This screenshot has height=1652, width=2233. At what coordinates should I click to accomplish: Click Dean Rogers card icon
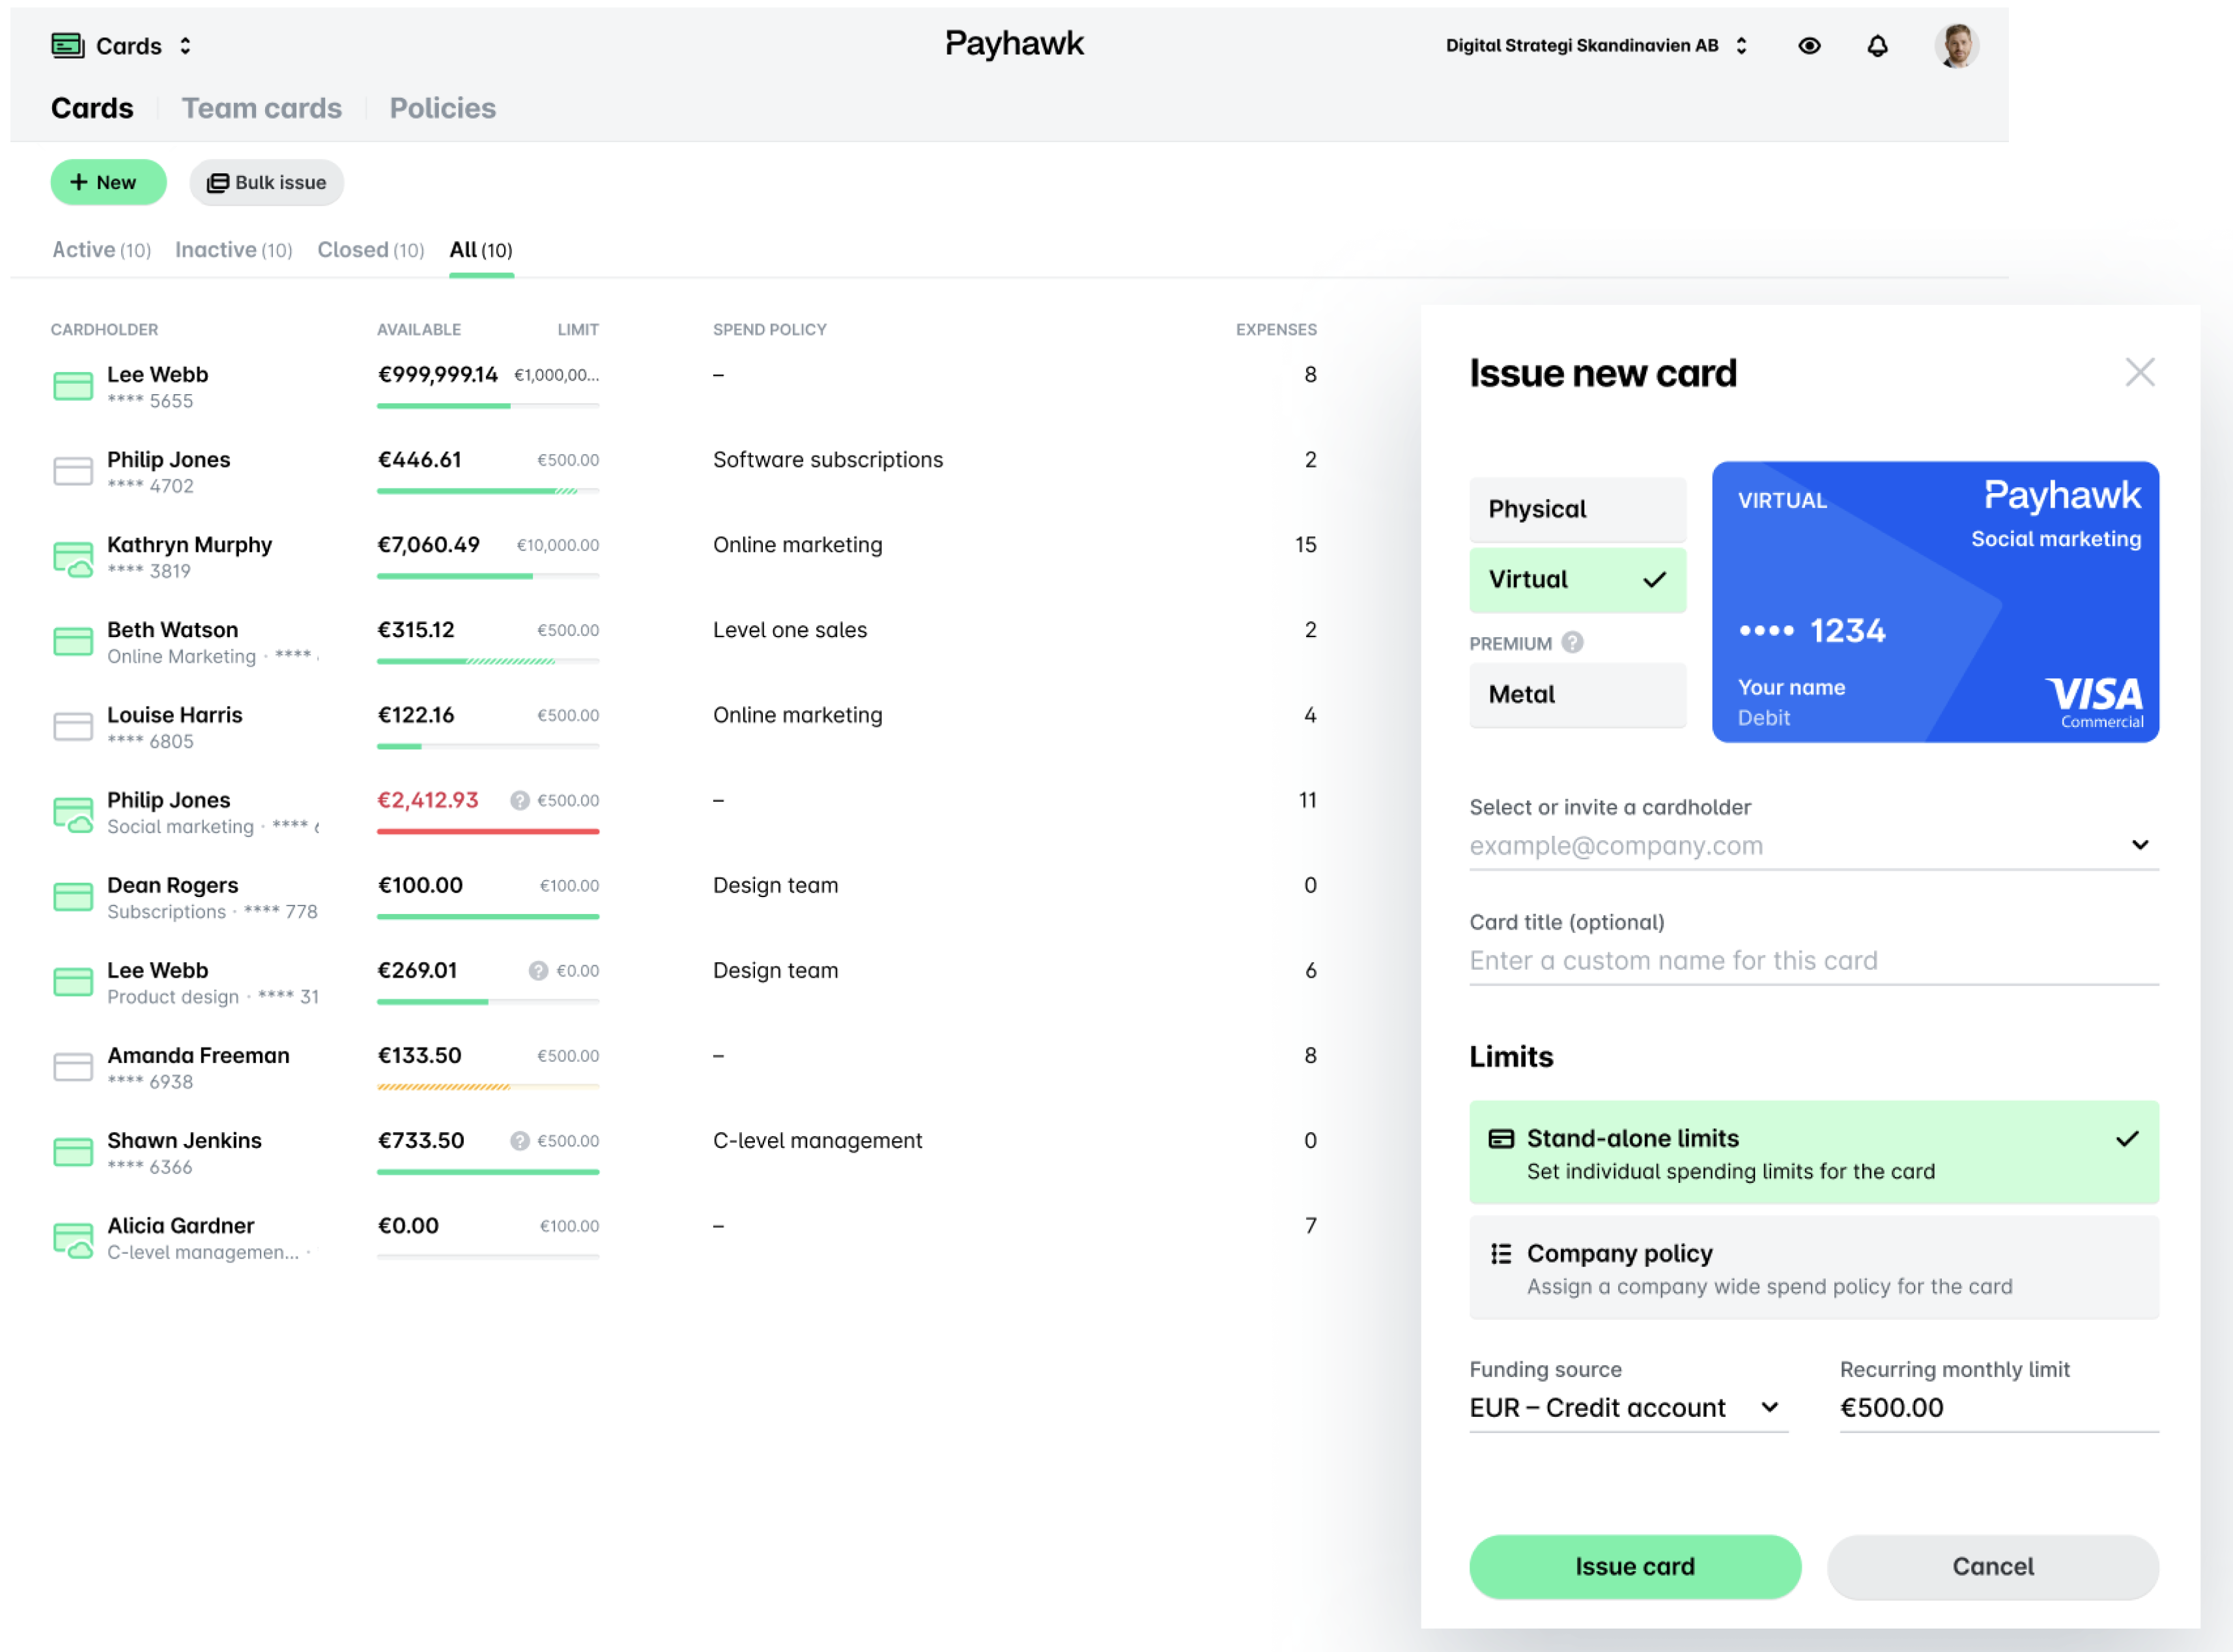click(x=72, y=897)
